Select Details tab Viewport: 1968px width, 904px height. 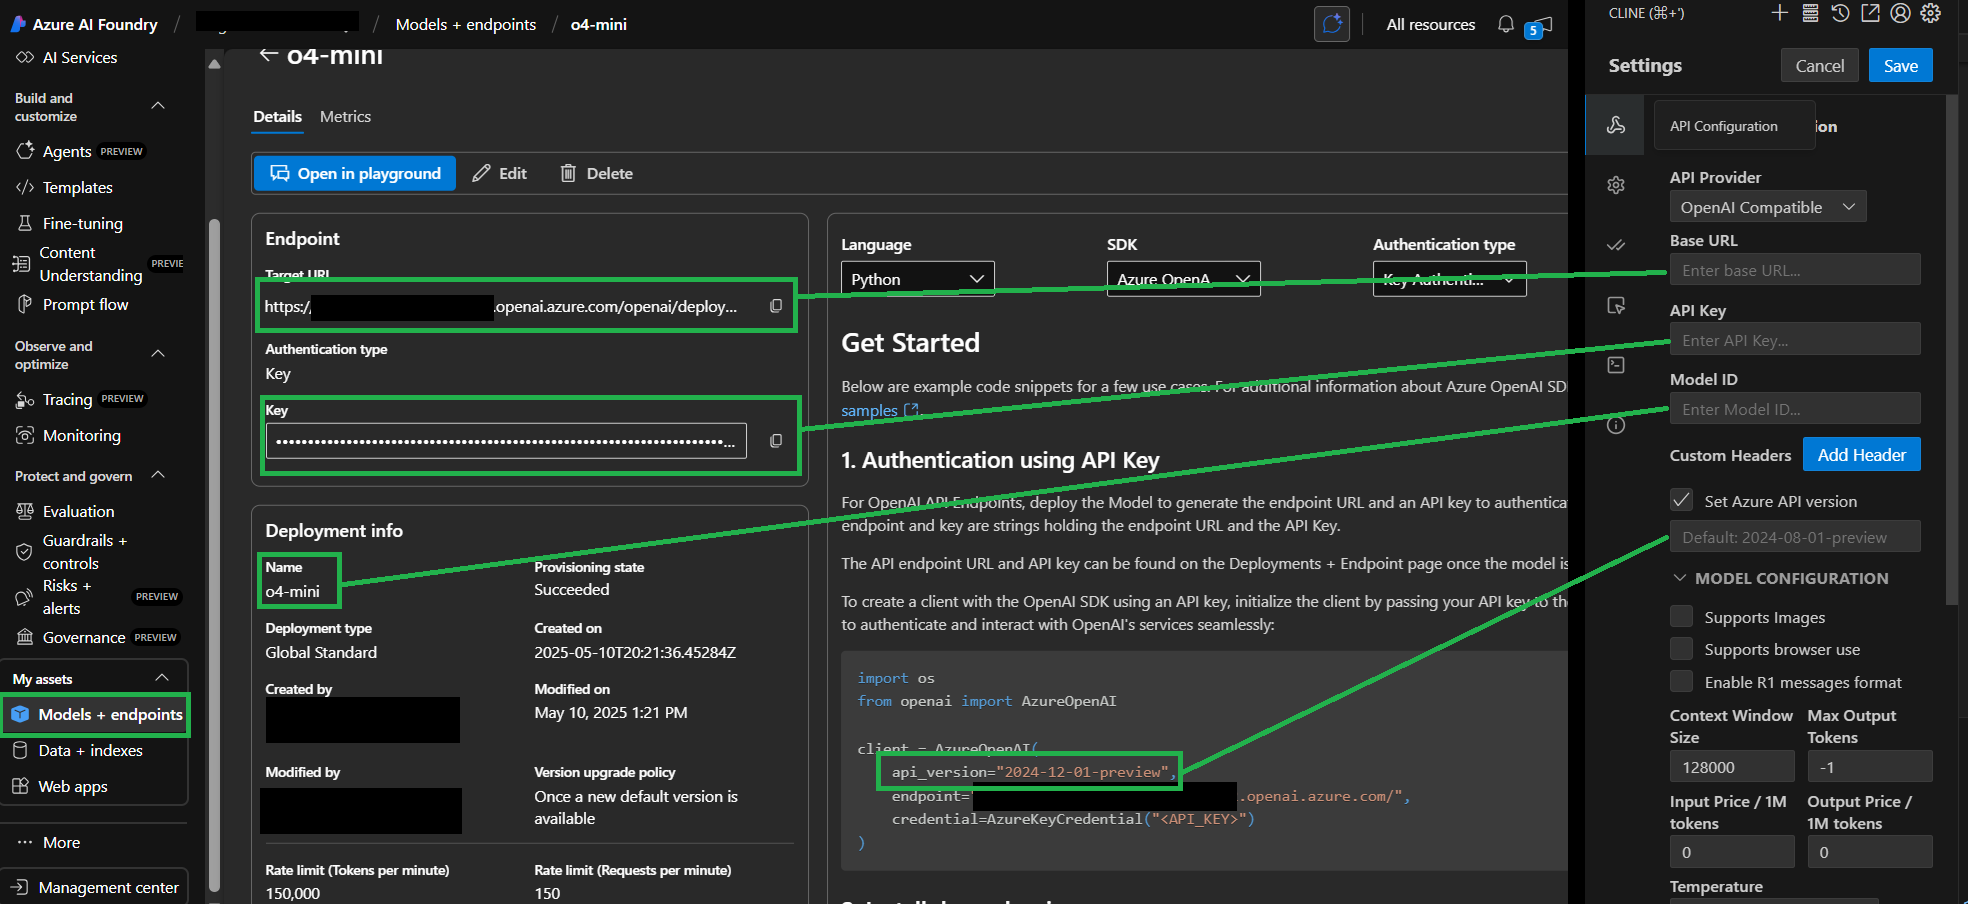(x=277, y=117)
